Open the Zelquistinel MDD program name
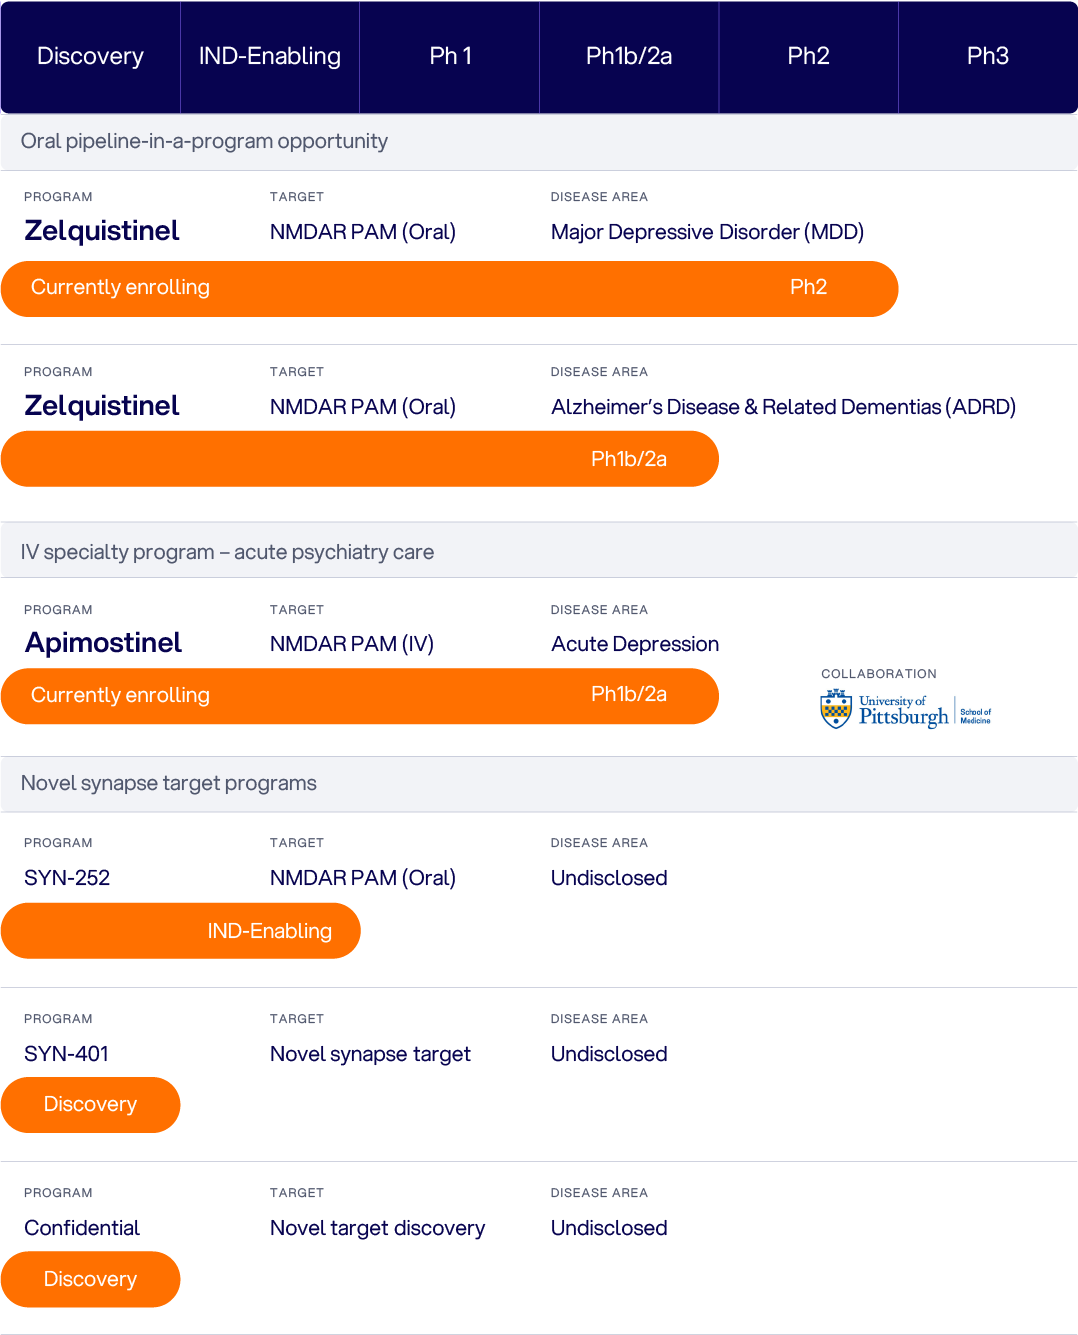 pos(102,231)
